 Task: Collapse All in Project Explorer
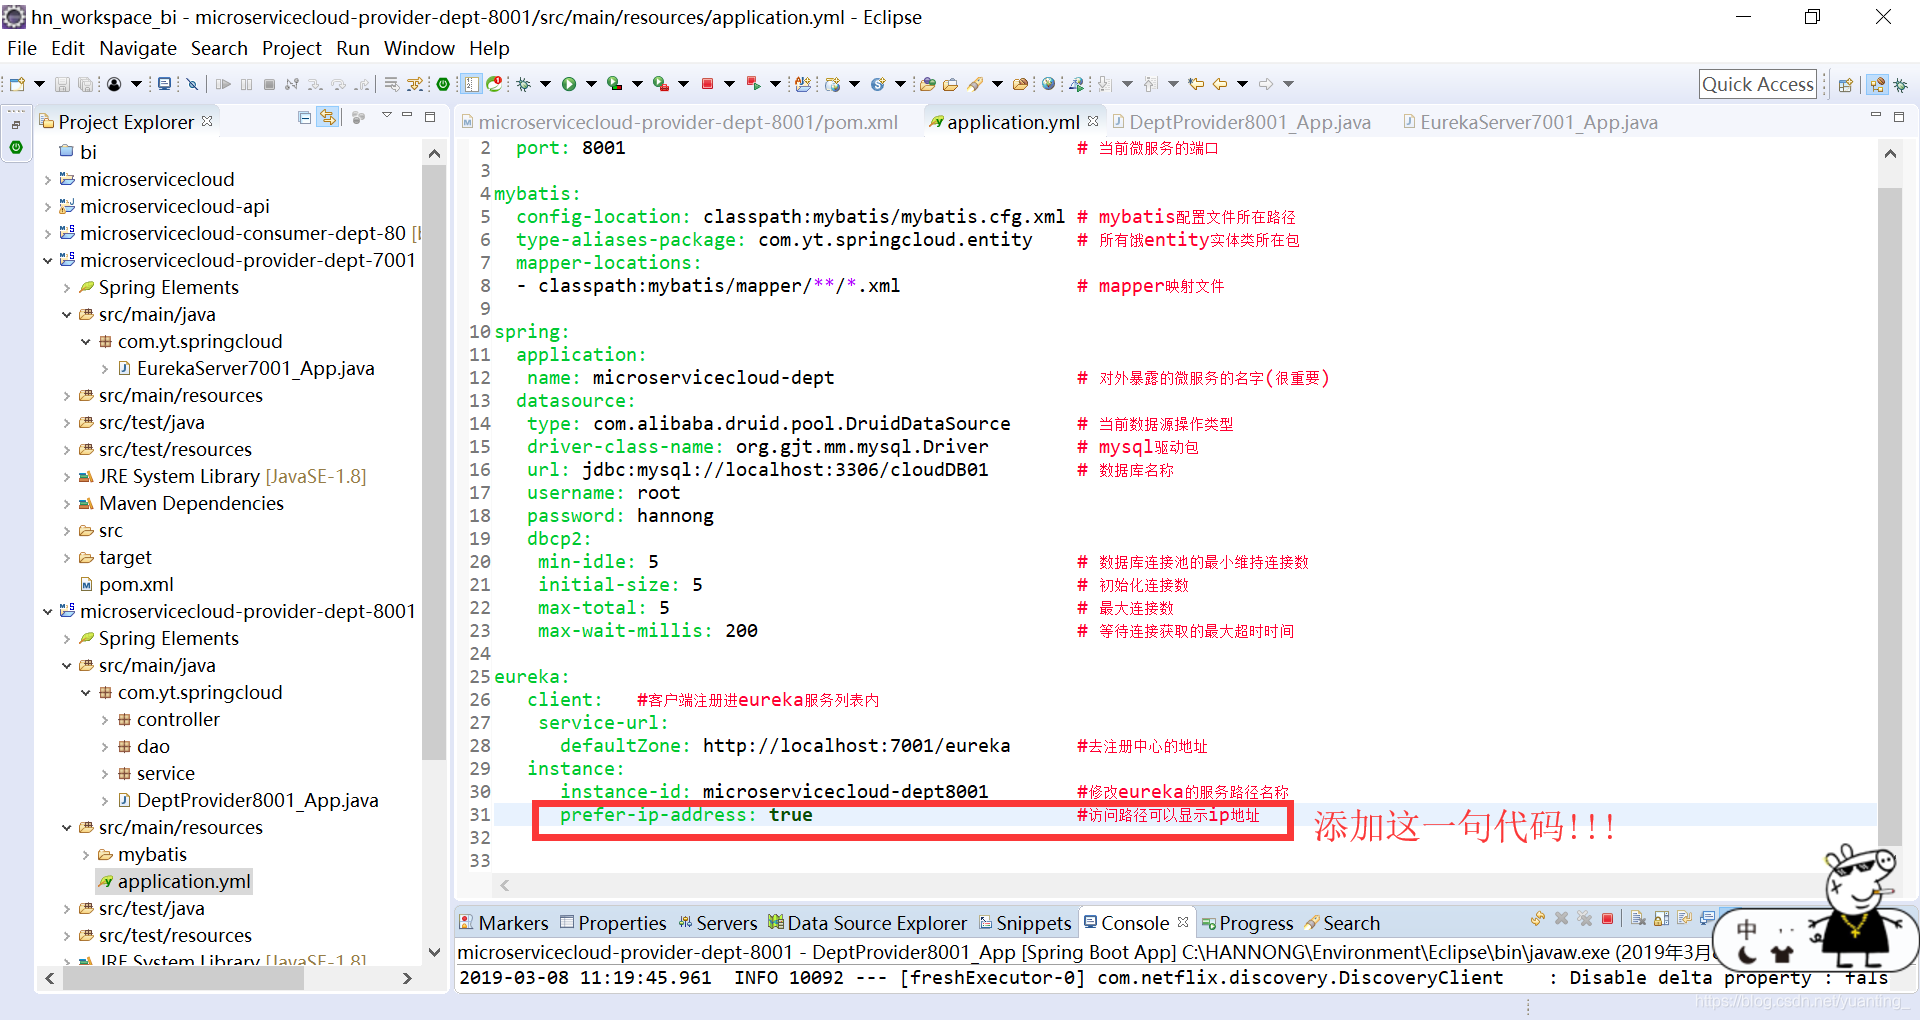tap(305, 118)
